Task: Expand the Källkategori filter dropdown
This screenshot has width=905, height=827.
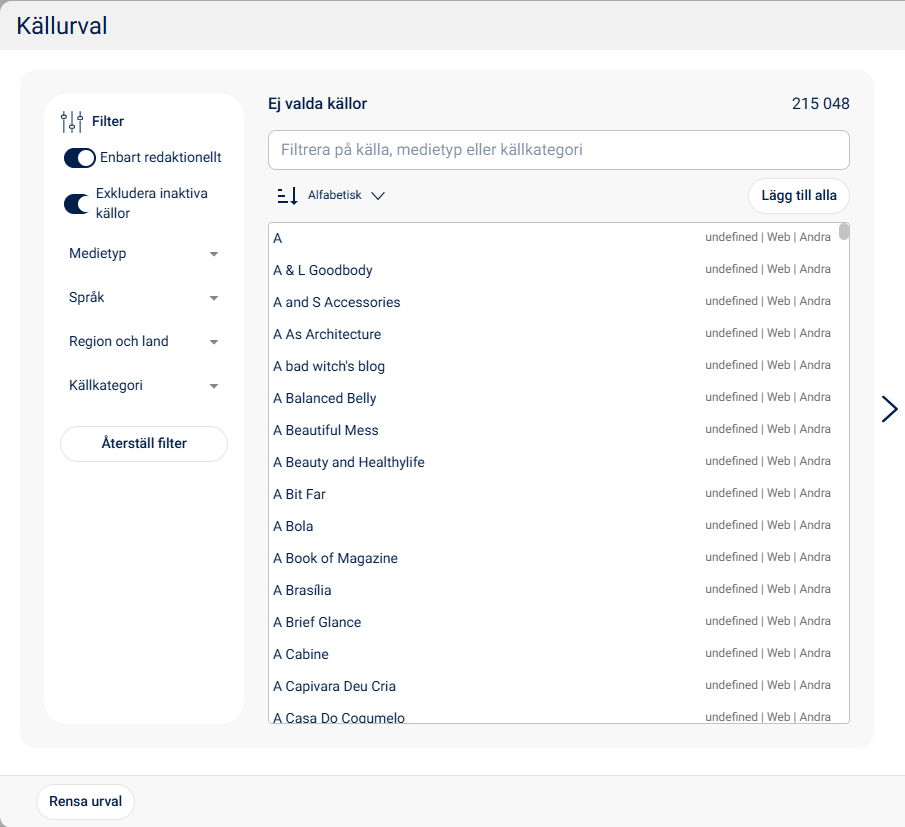Action: pyautogui.click(x=144, y=386)
